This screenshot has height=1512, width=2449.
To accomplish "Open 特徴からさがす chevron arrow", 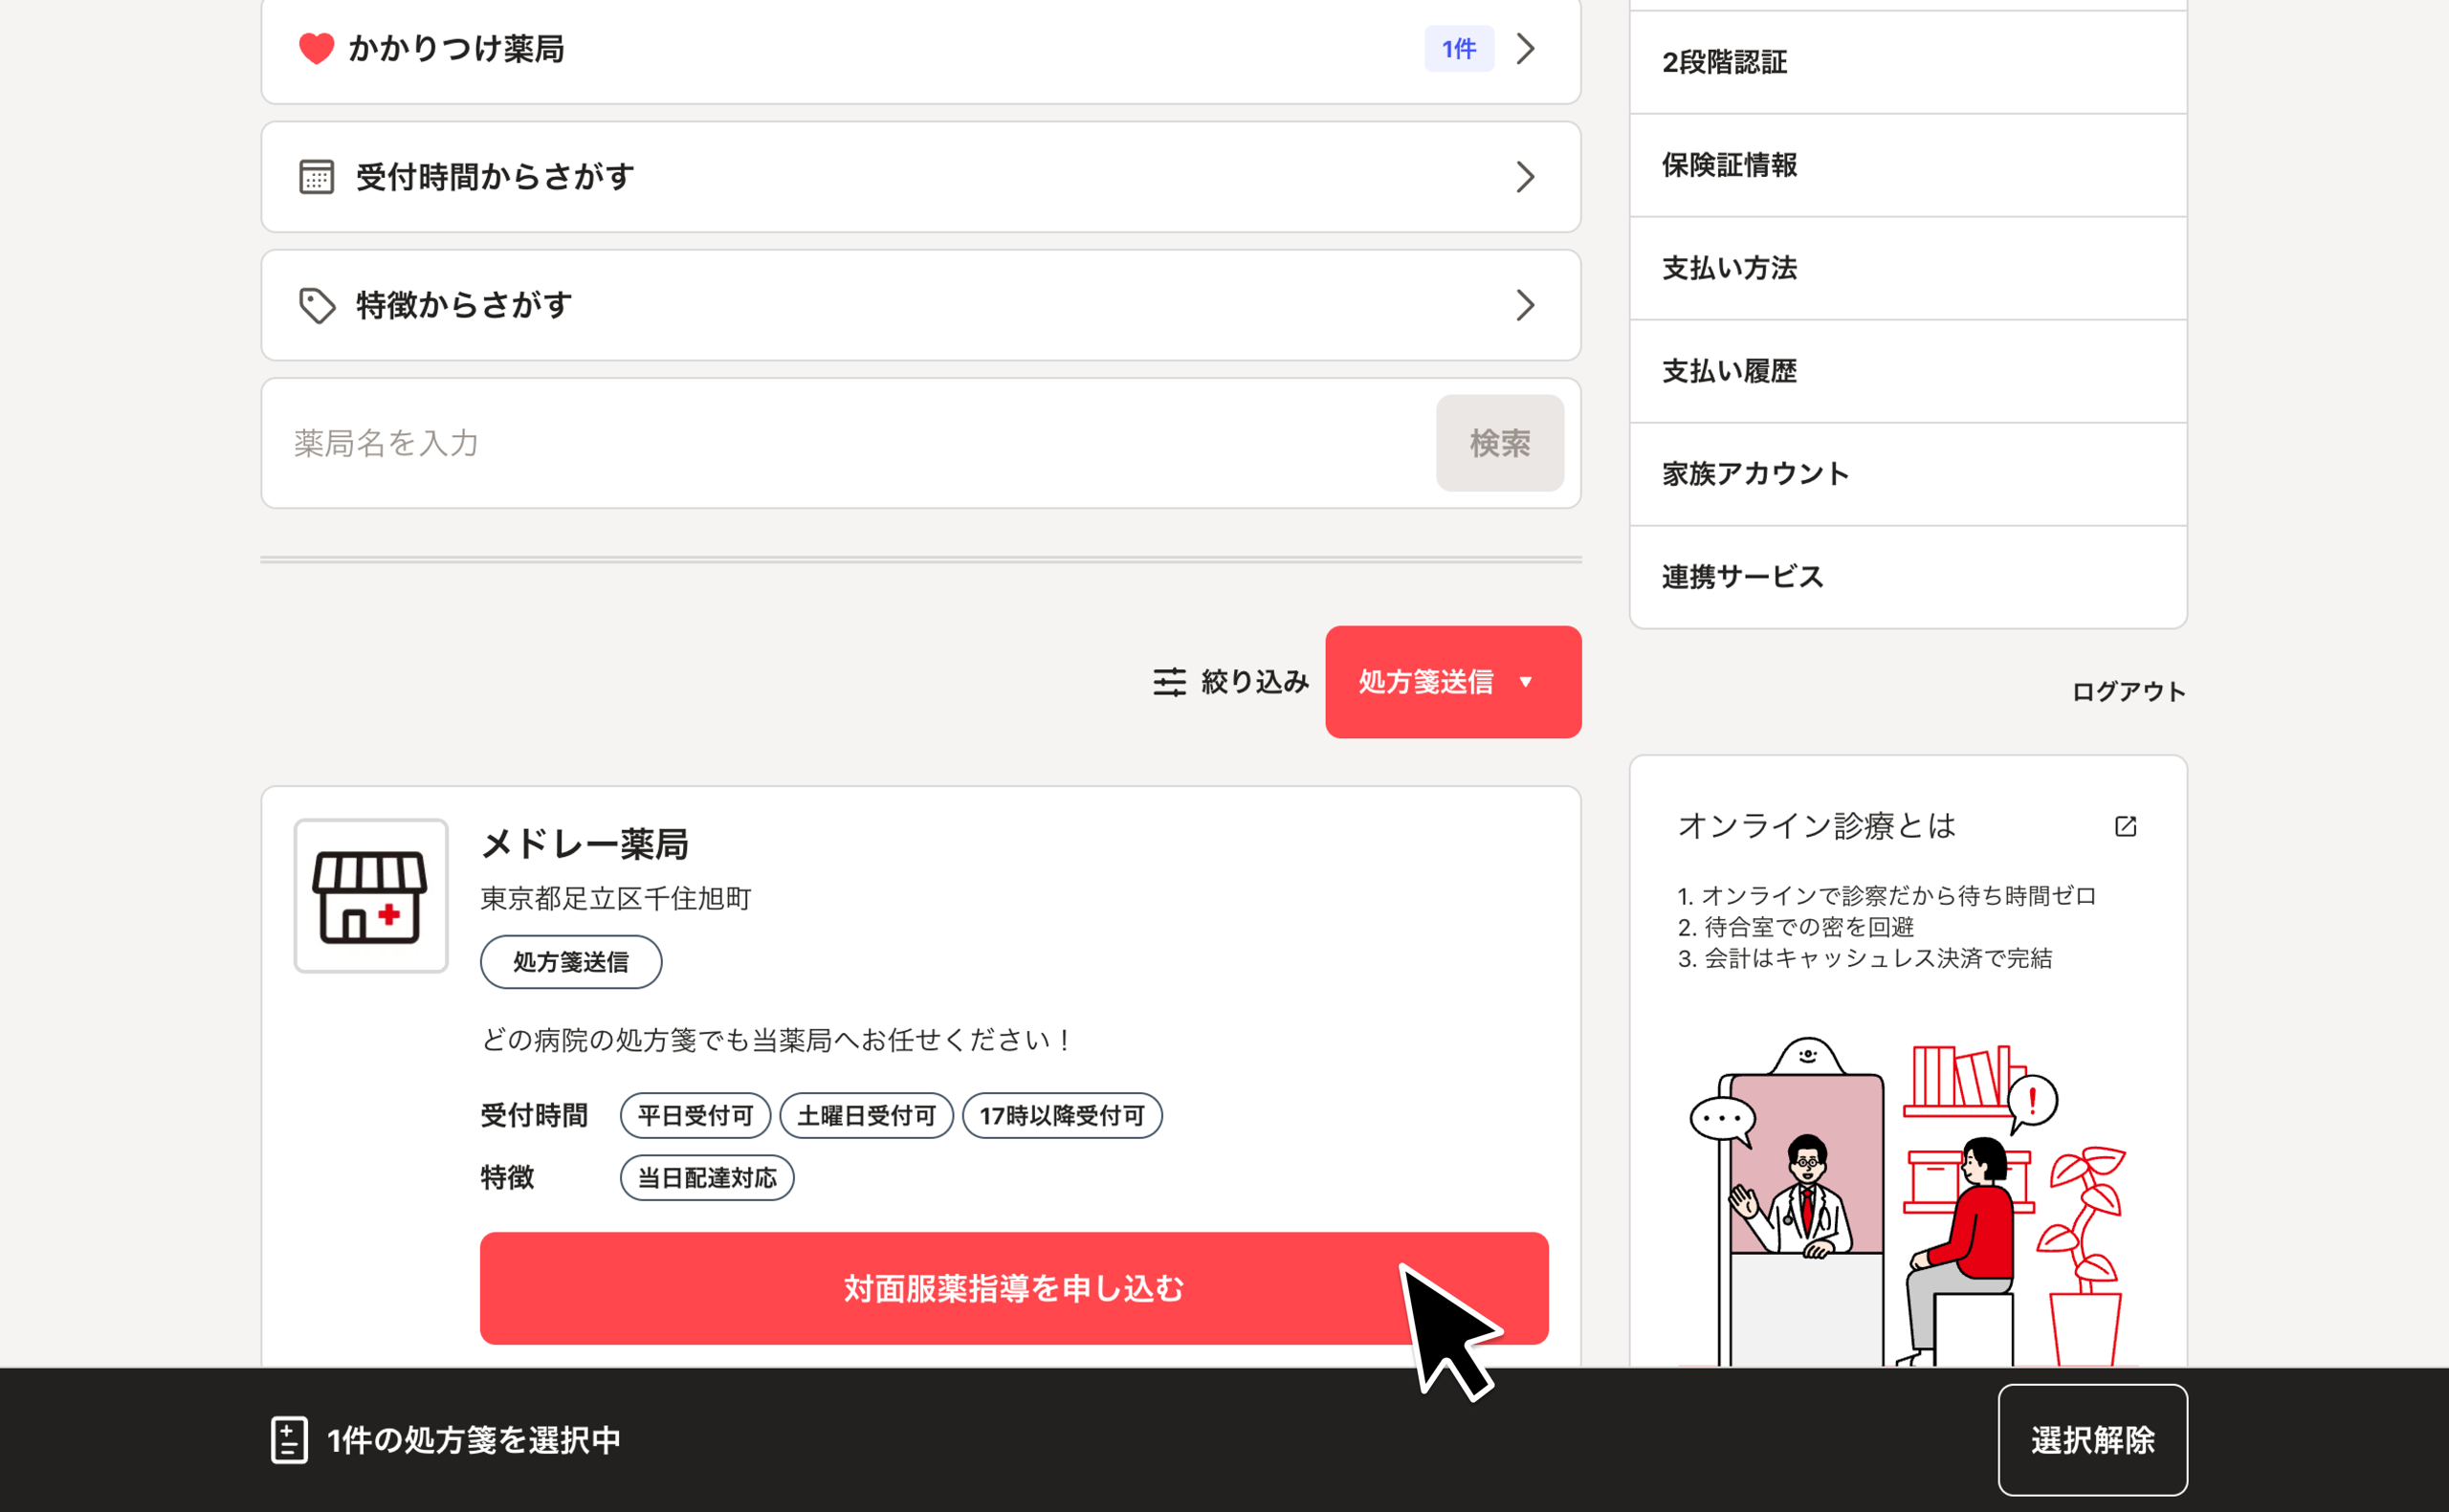I will (1525, 305).
